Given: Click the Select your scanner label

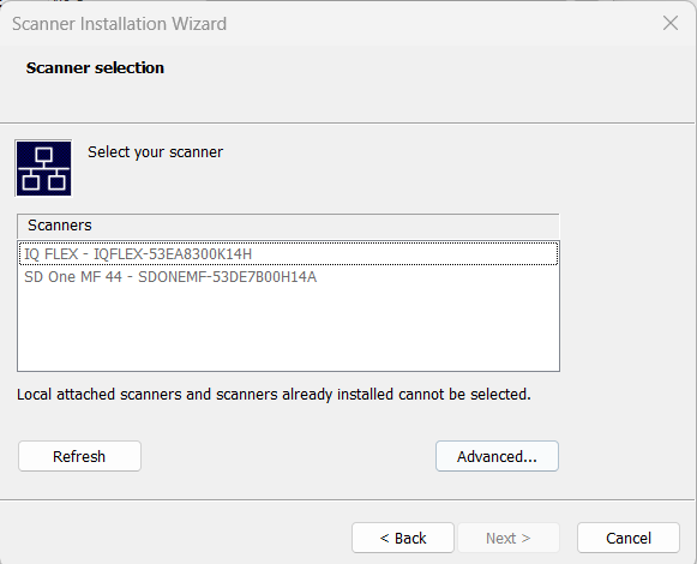Looking at the screenshot, I should [155, 152].
